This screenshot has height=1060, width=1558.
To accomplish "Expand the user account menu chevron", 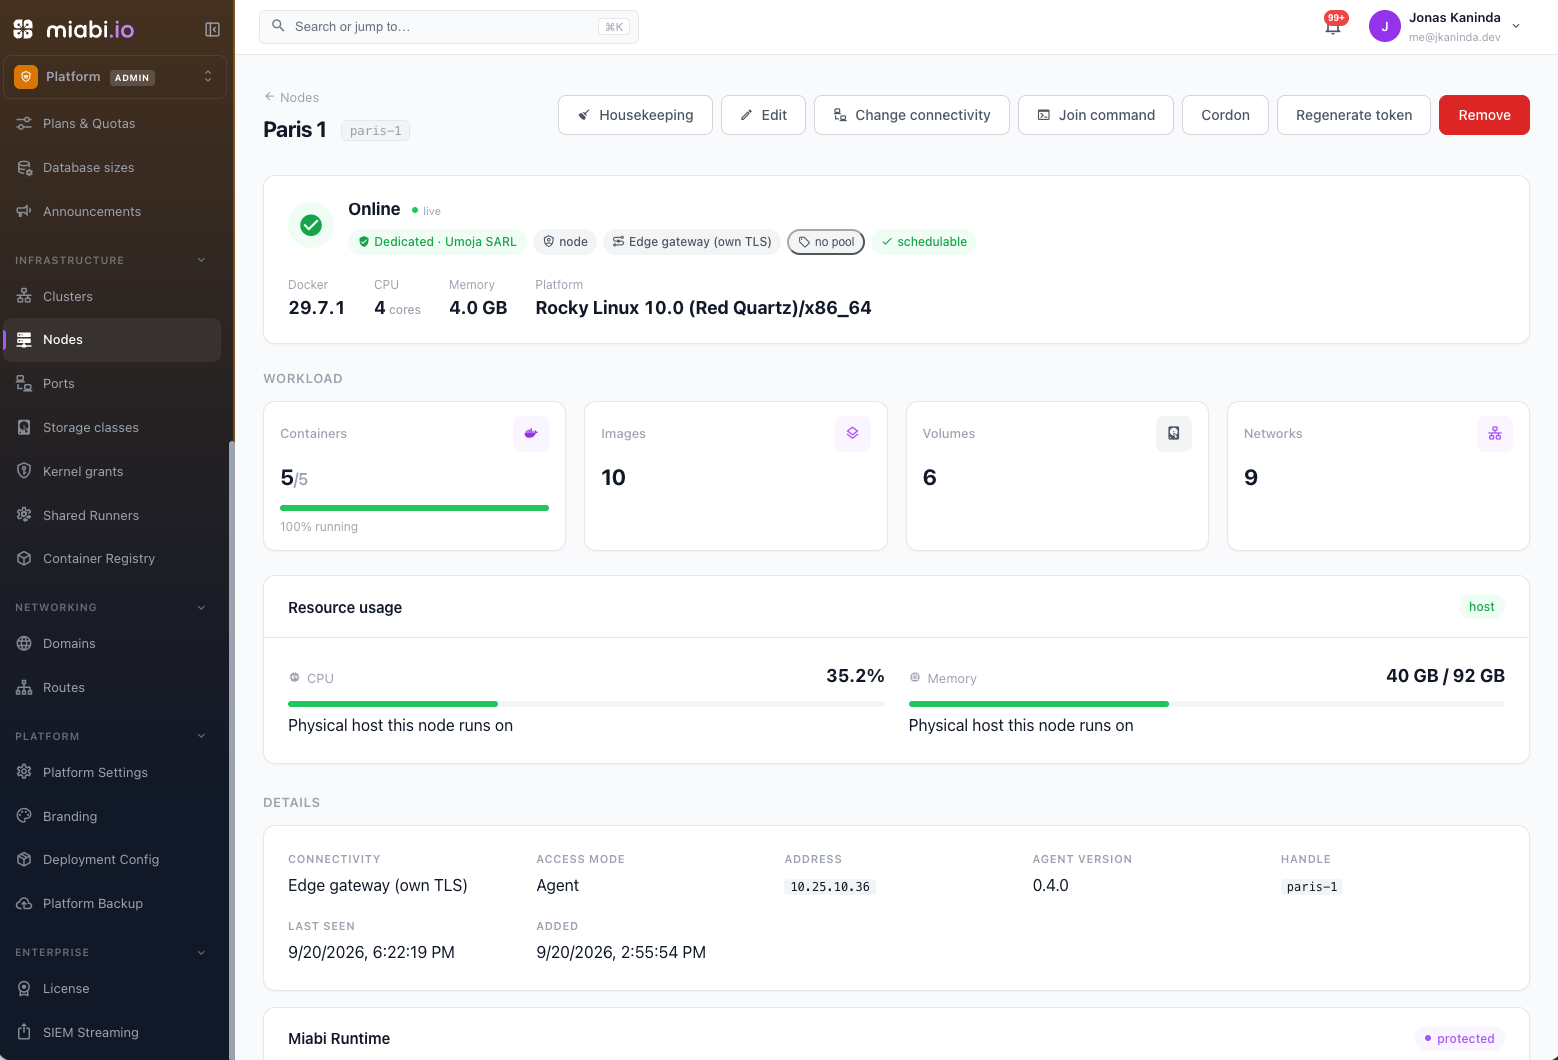I will coord(1516,27).
